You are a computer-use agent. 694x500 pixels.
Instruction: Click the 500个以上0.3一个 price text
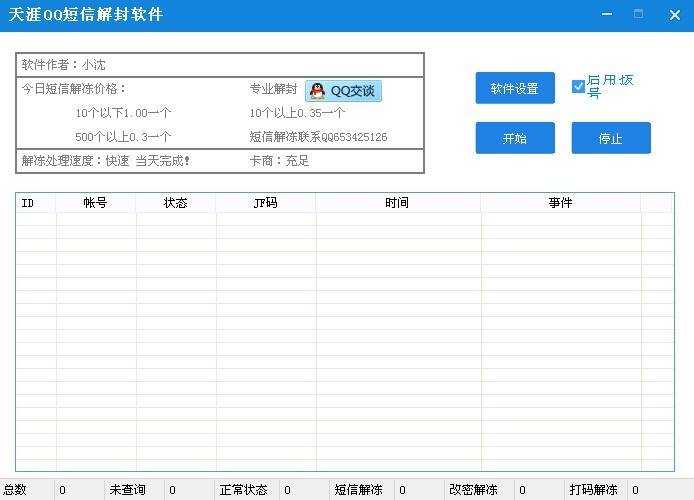[123, 137]
